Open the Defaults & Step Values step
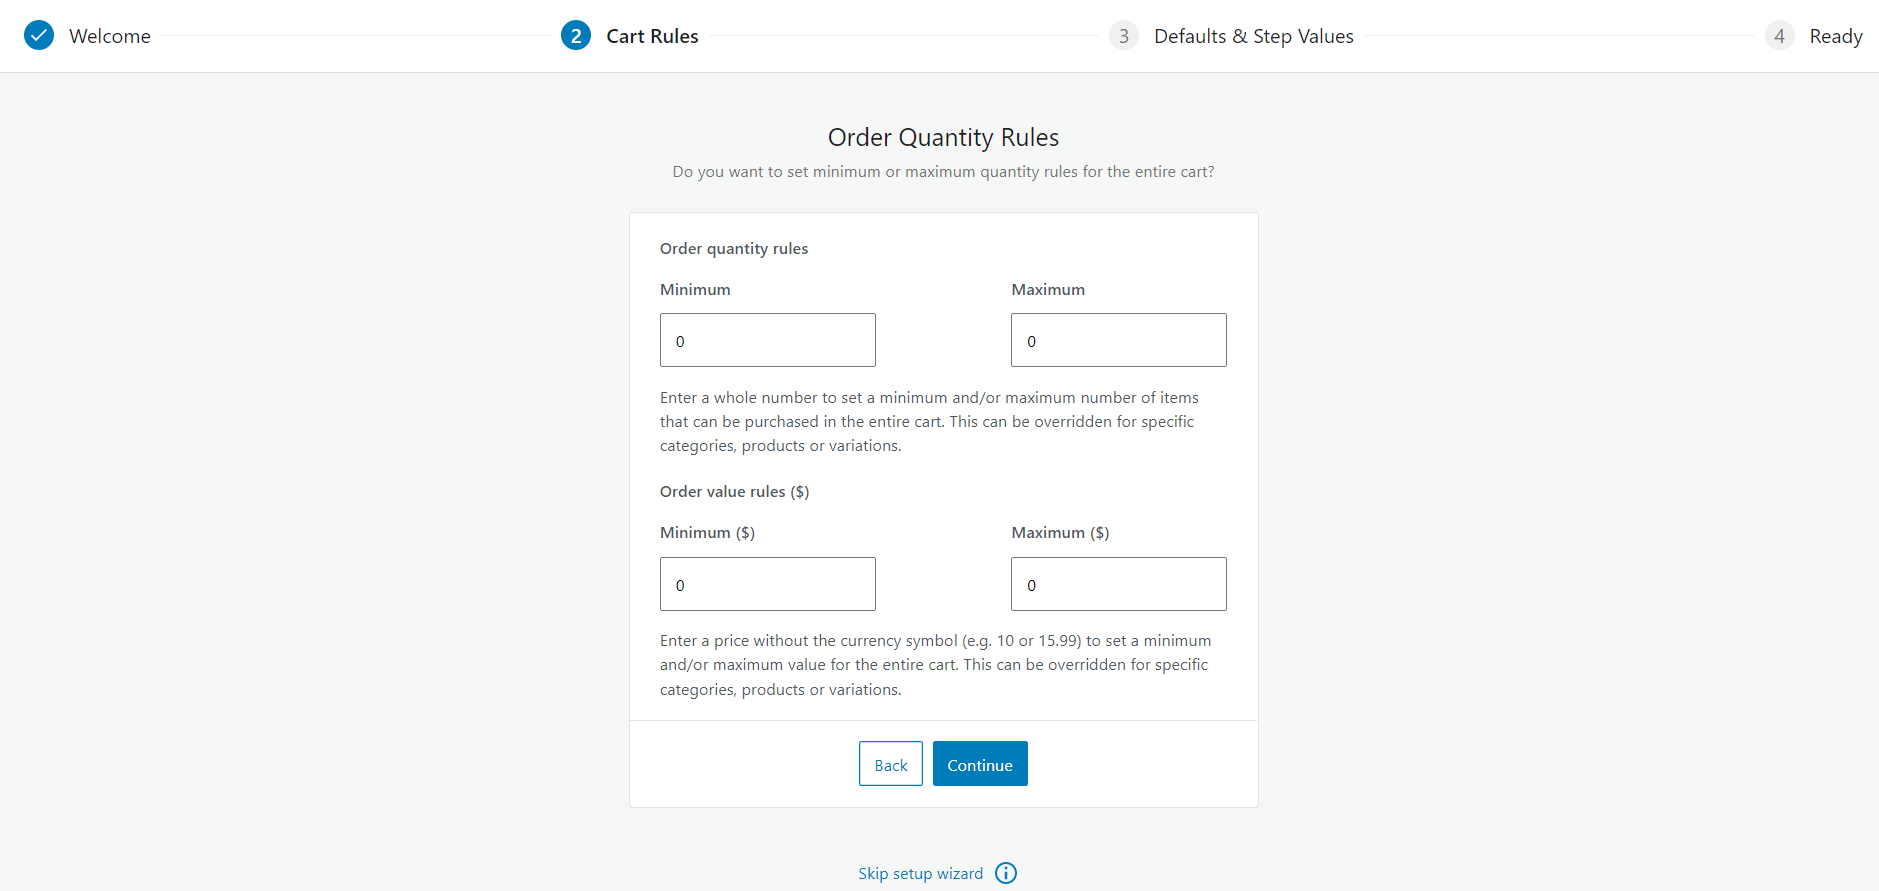1879x891 pixels. pyautogui.click(x=1253, y=35)
